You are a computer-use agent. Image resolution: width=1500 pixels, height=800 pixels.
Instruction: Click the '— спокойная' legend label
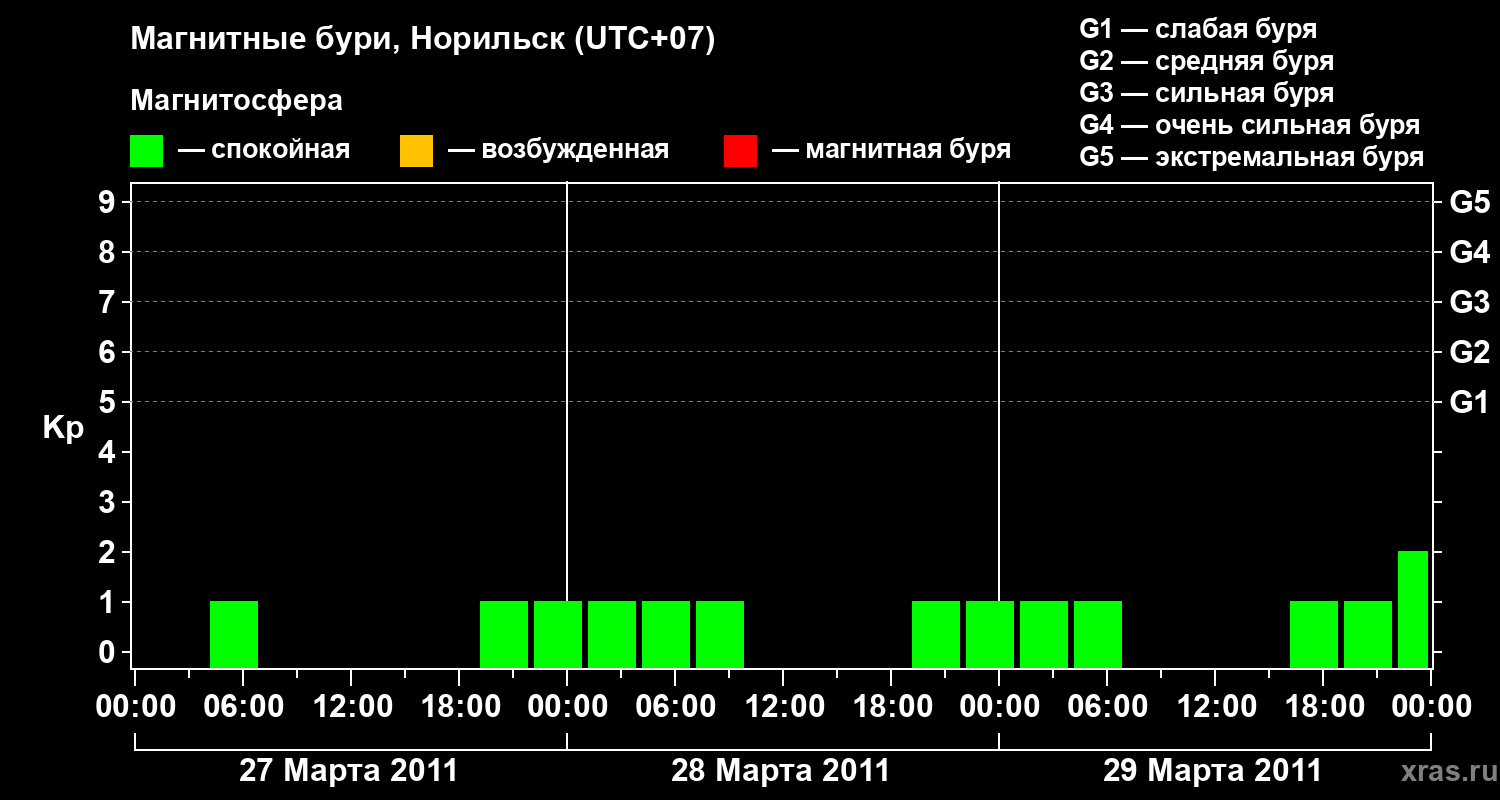pyautogui.click(x=264, y=151)
